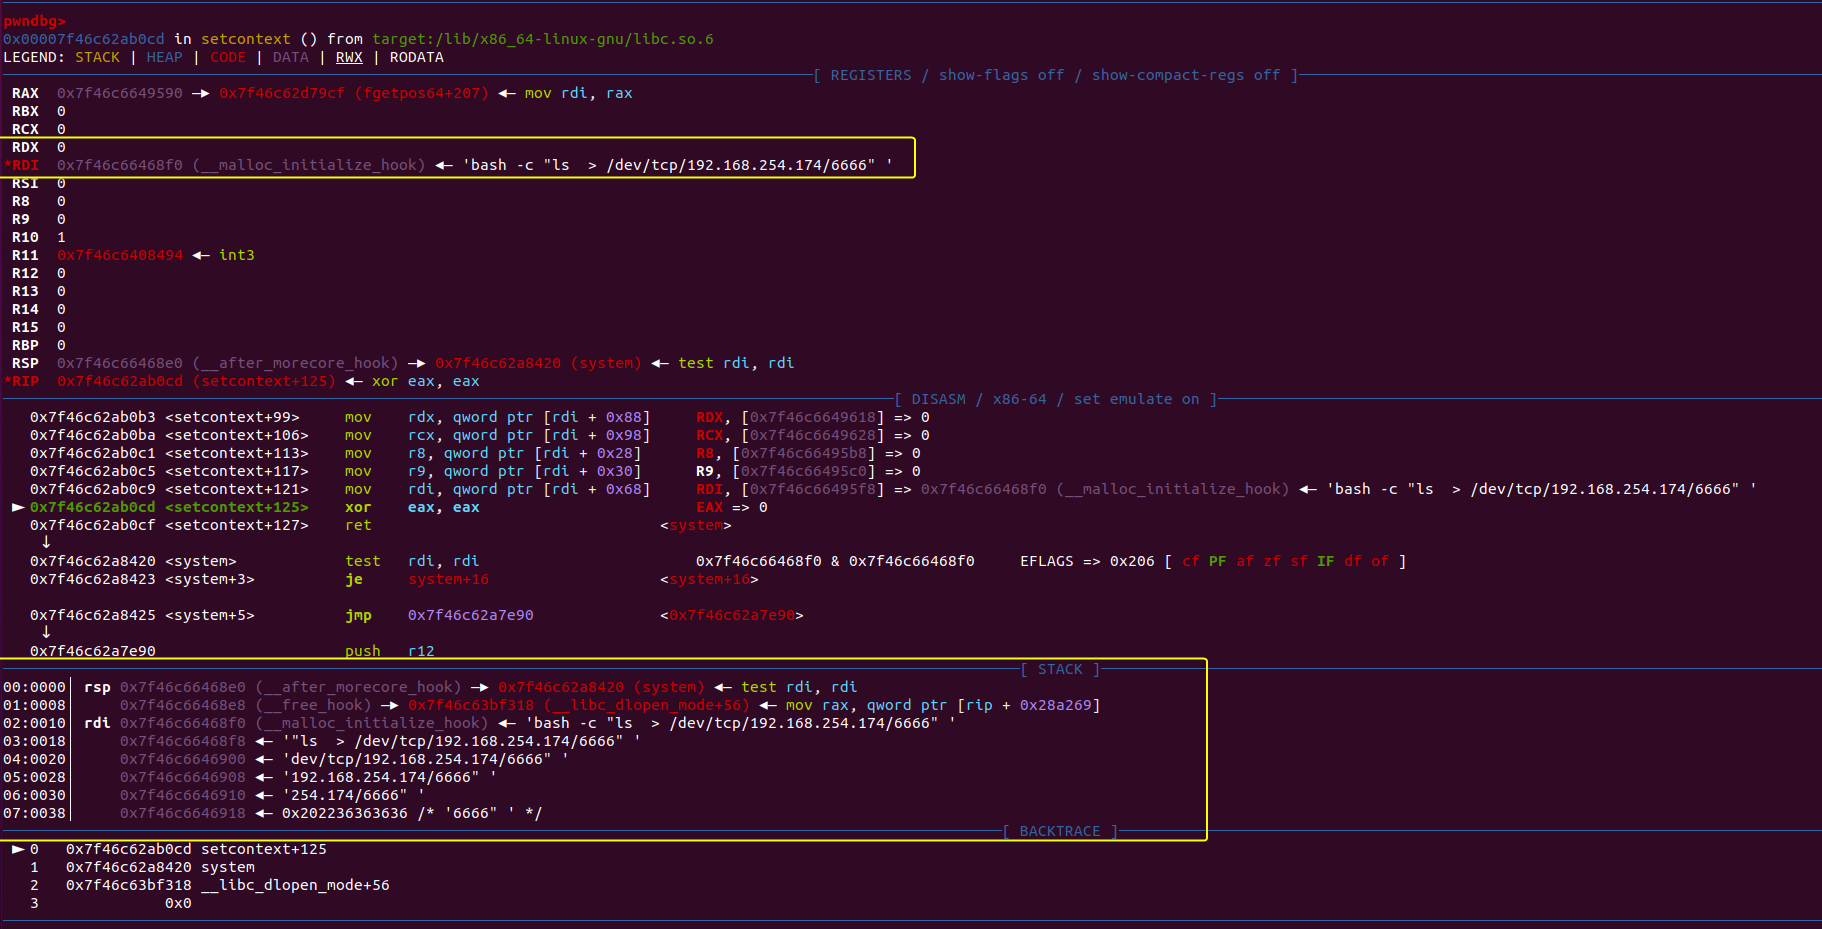
Task: Click the pwndbg> prompt
Action: (x=34, y=21)
